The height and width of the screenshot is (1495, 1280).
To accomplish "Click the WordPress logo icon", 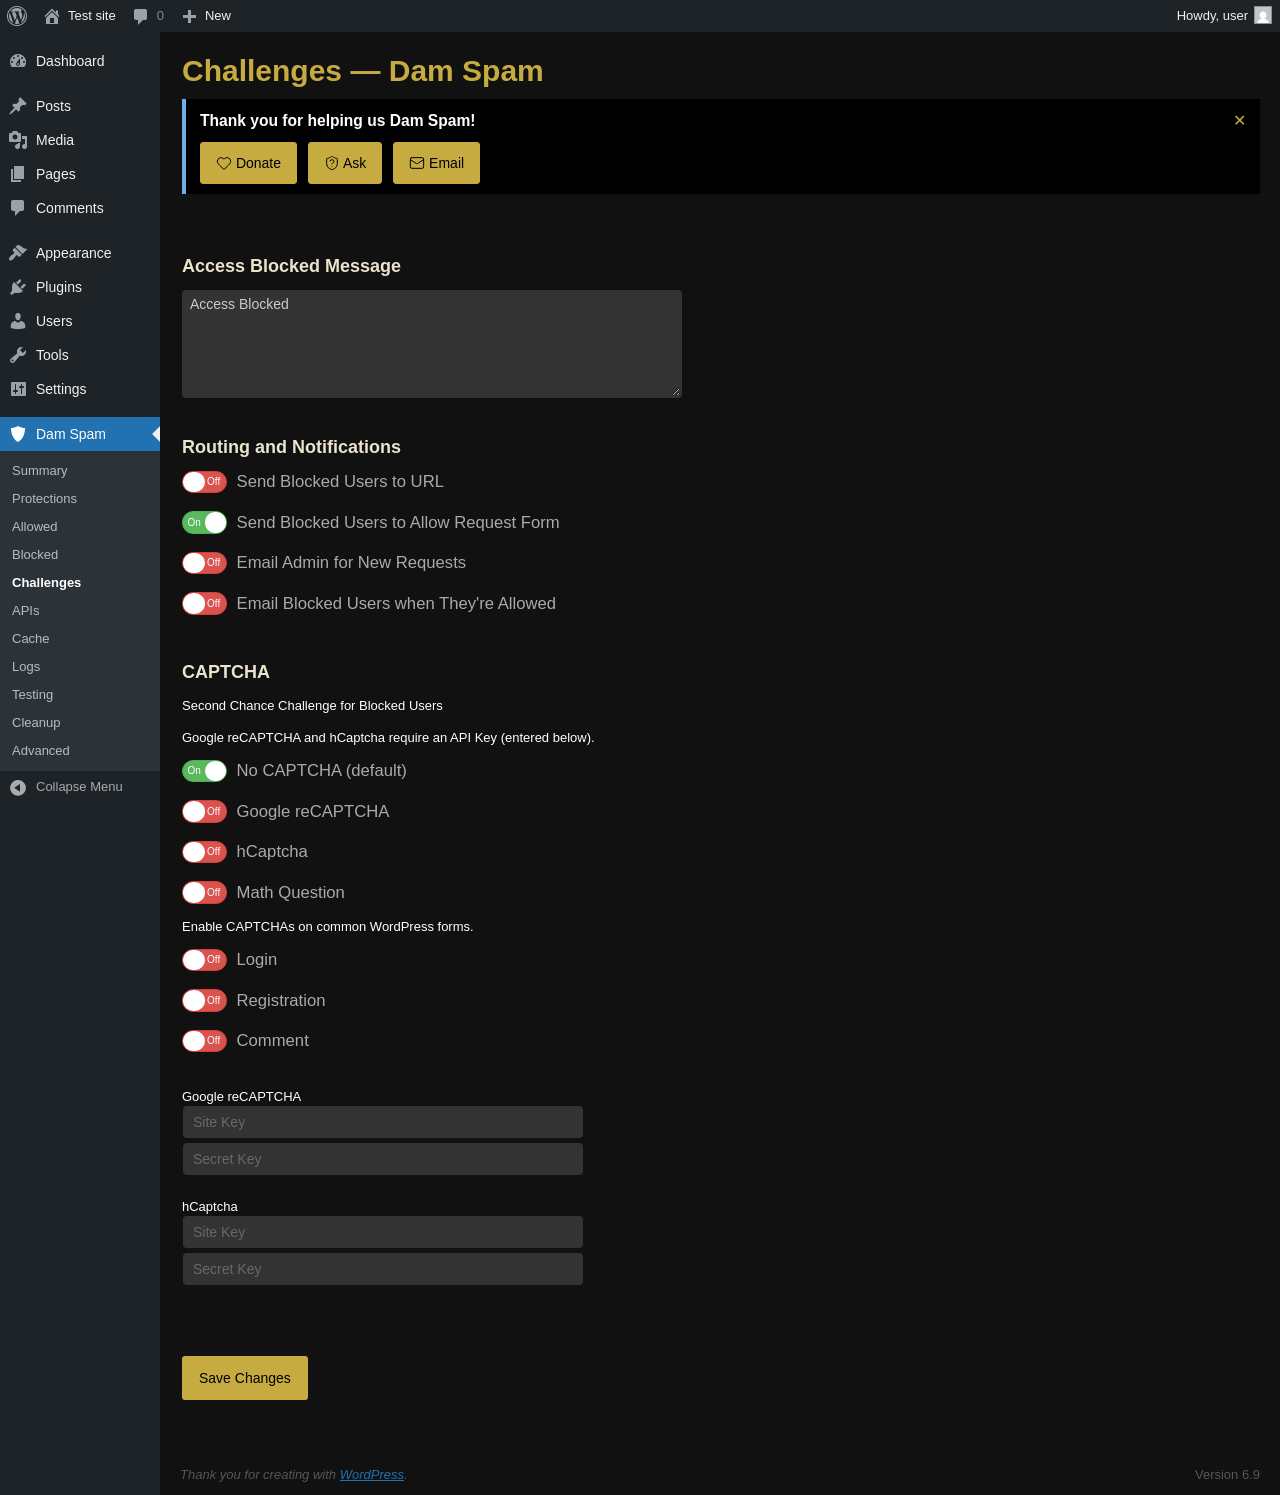I will pos(17,16).
